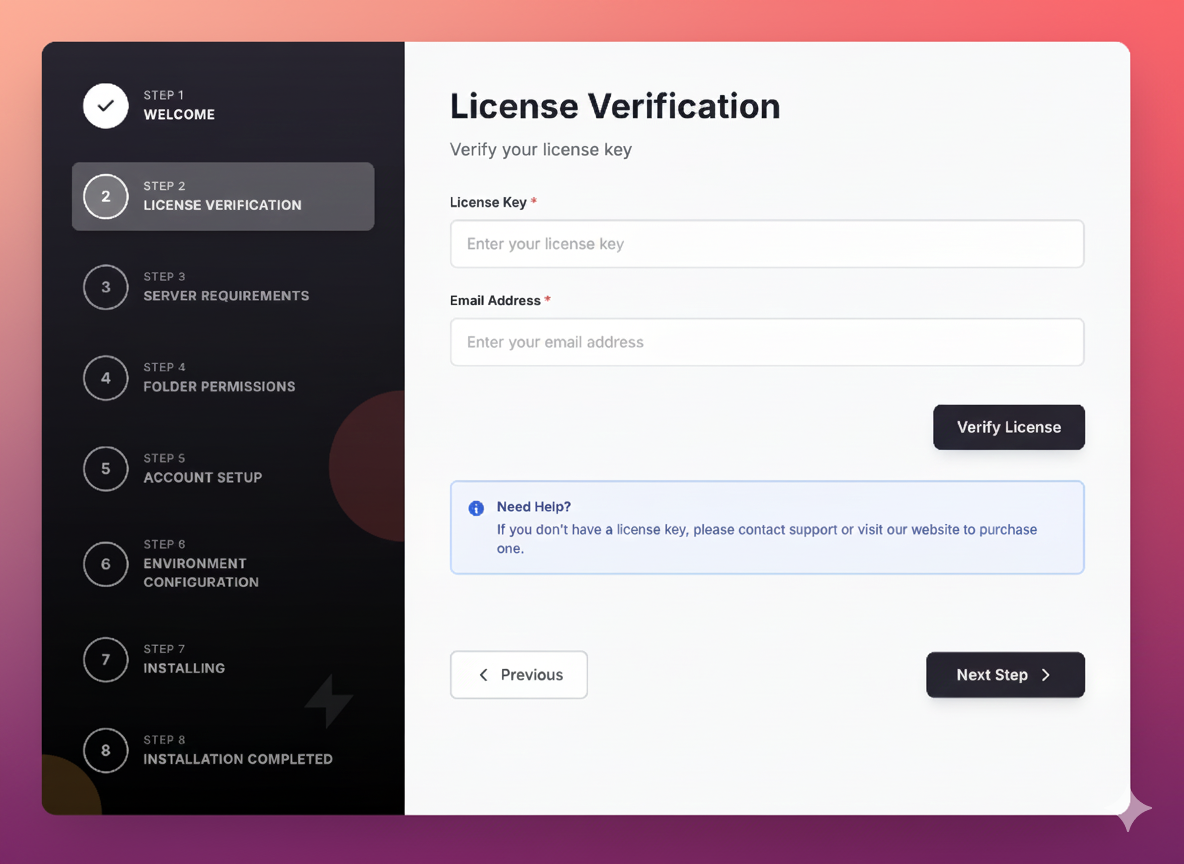1184x864 pixels.
Task: Open Environment Configuration step label
Action: pyautogui.click(x=201, y=573)
